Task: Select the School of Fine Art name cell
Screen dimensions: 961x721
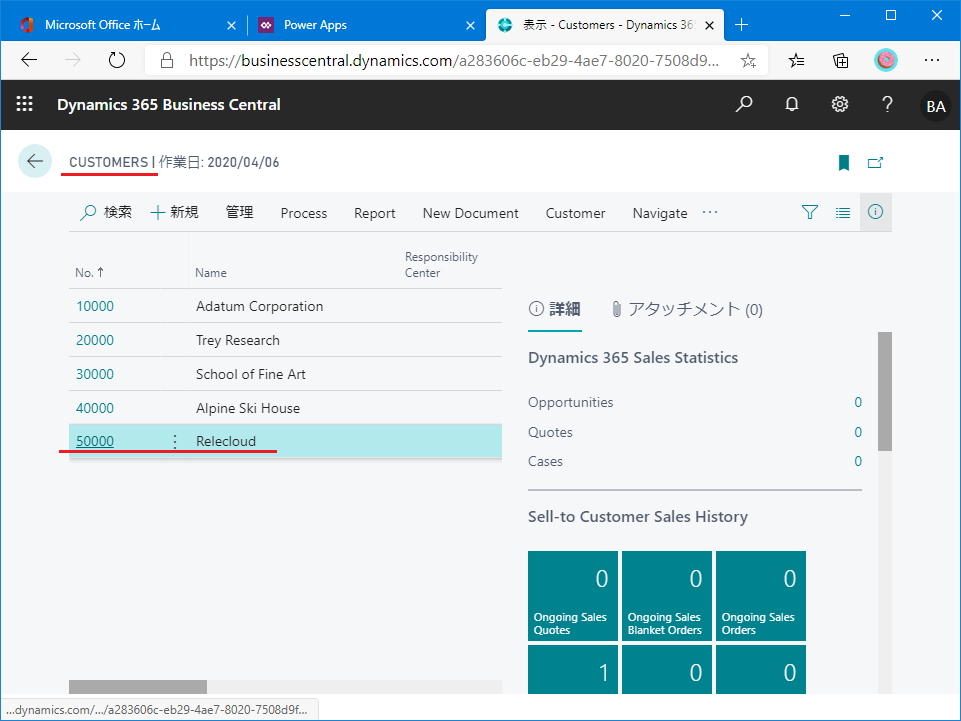Action: point(251,374)
